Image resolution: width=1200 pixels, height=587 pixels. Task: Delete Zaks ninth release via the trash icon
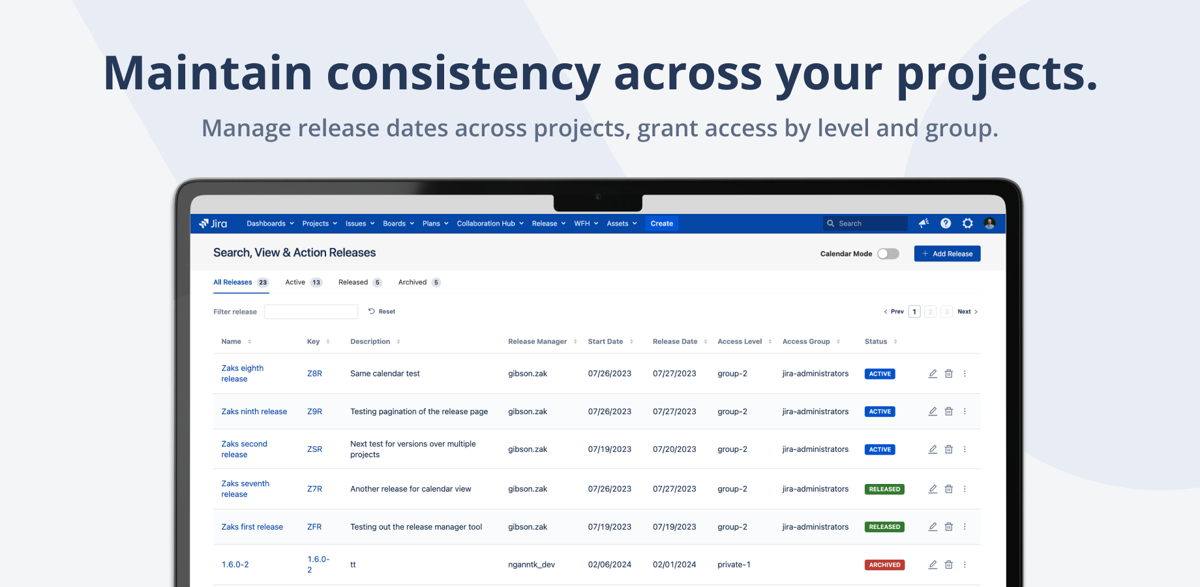(948, 411)
